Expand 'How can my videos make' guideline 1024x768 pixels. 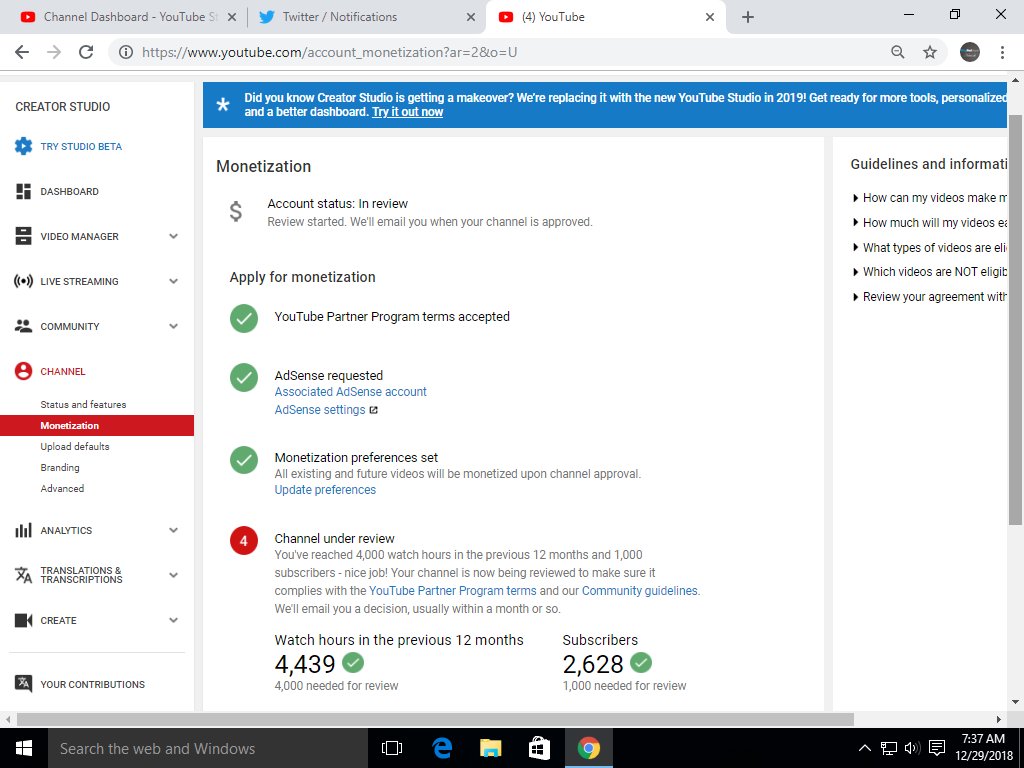[930, 198]
